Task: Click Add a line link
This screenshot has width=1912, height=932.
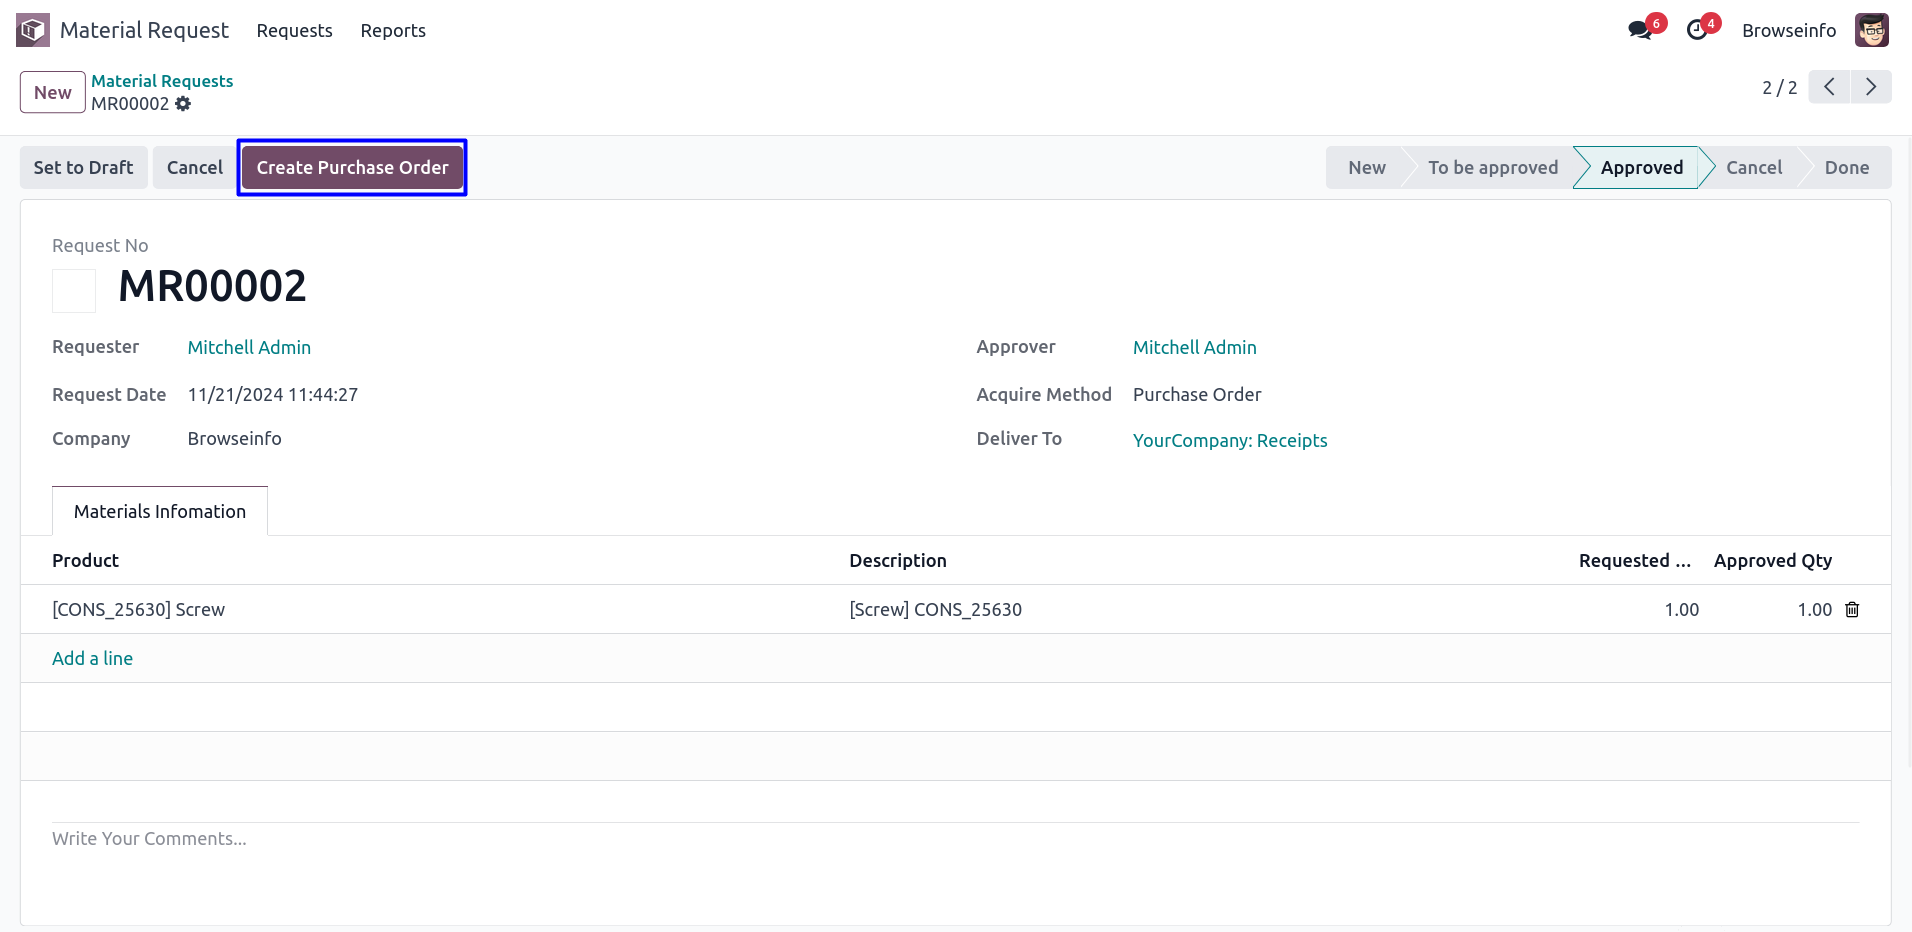Action: 92,659
